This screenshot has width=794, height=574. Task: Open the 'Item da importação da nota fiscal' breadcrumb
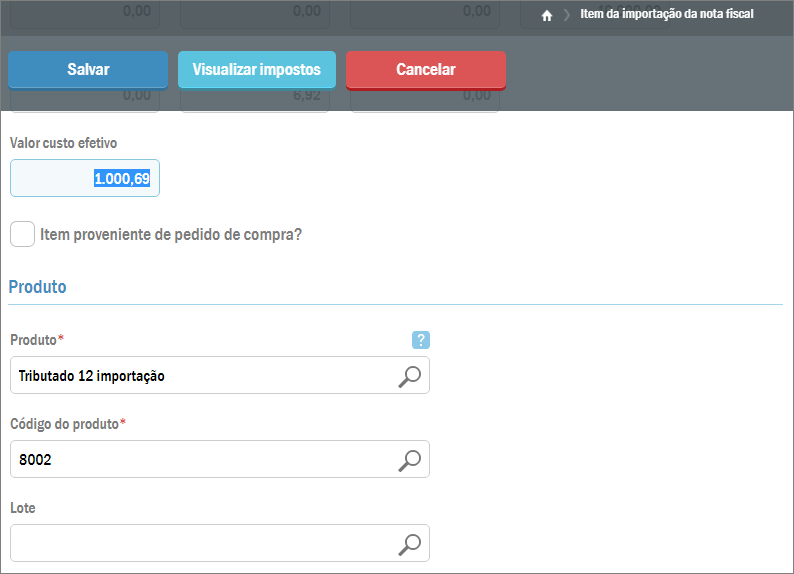coord(666,14)
